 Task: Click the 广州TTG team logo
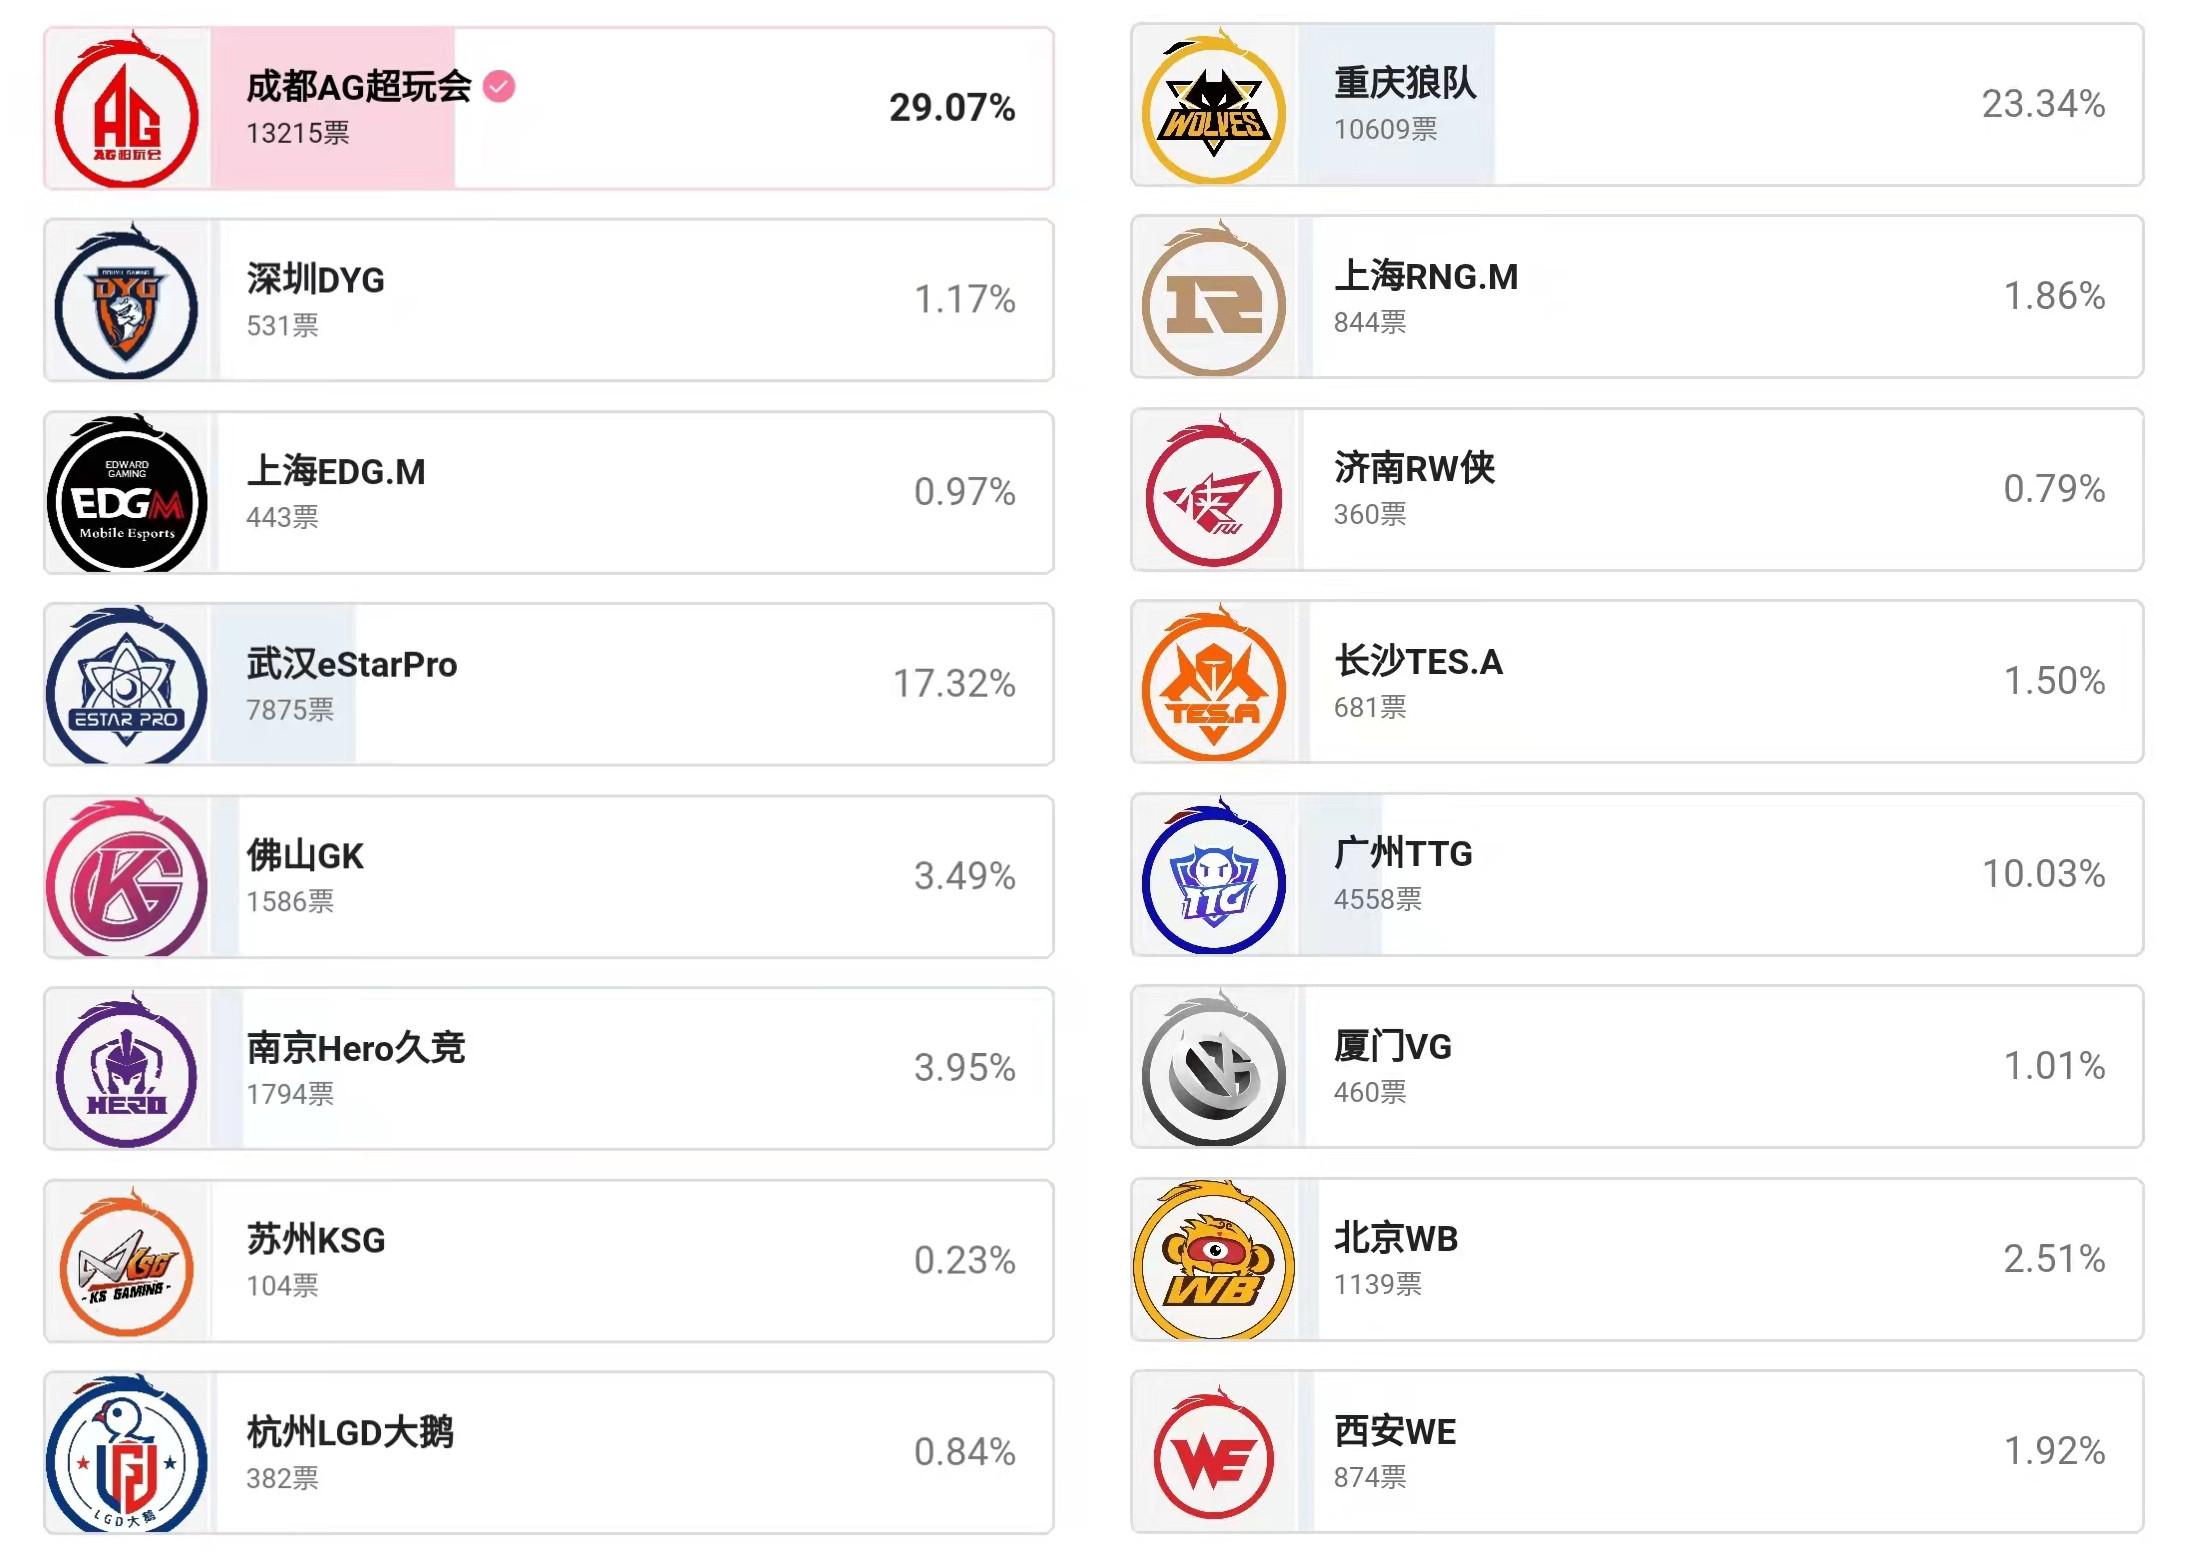click(1214, 877)
